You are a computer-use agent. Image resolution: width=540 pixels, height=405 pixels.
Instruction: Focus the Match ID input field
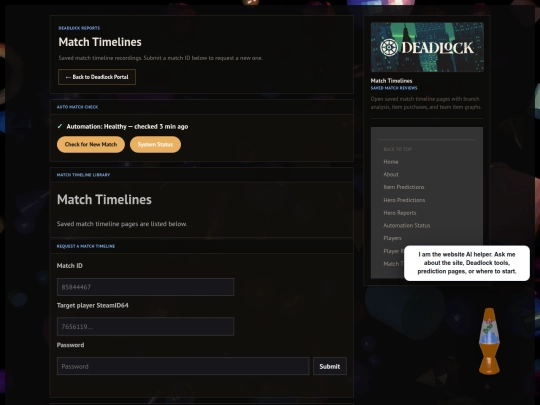pos(145,287)
